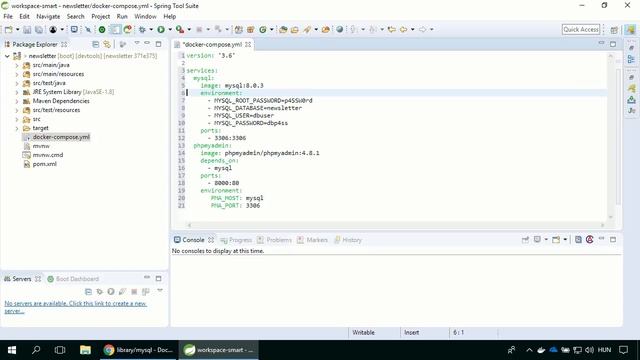The height and width of the screenshot is (360, 640).
Task: Click the globe Web Browser icon
Action: coord(340,29)
